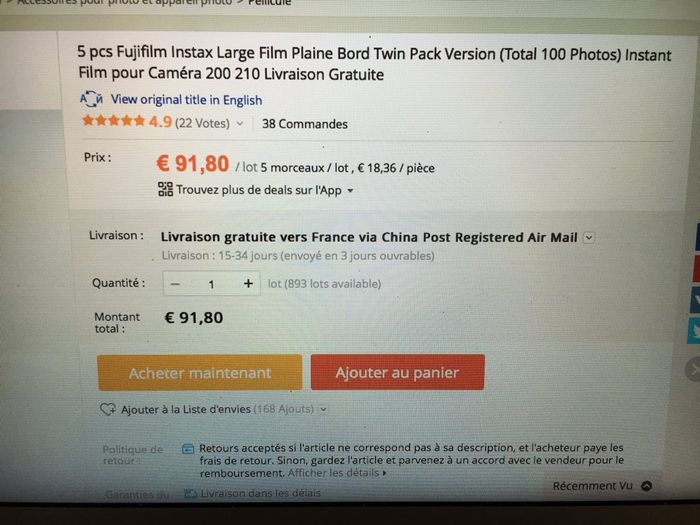Expand the wishlist dropdown arrow after '168 Ajouts'
Screen dimensions: 700x525
(324, 409)
